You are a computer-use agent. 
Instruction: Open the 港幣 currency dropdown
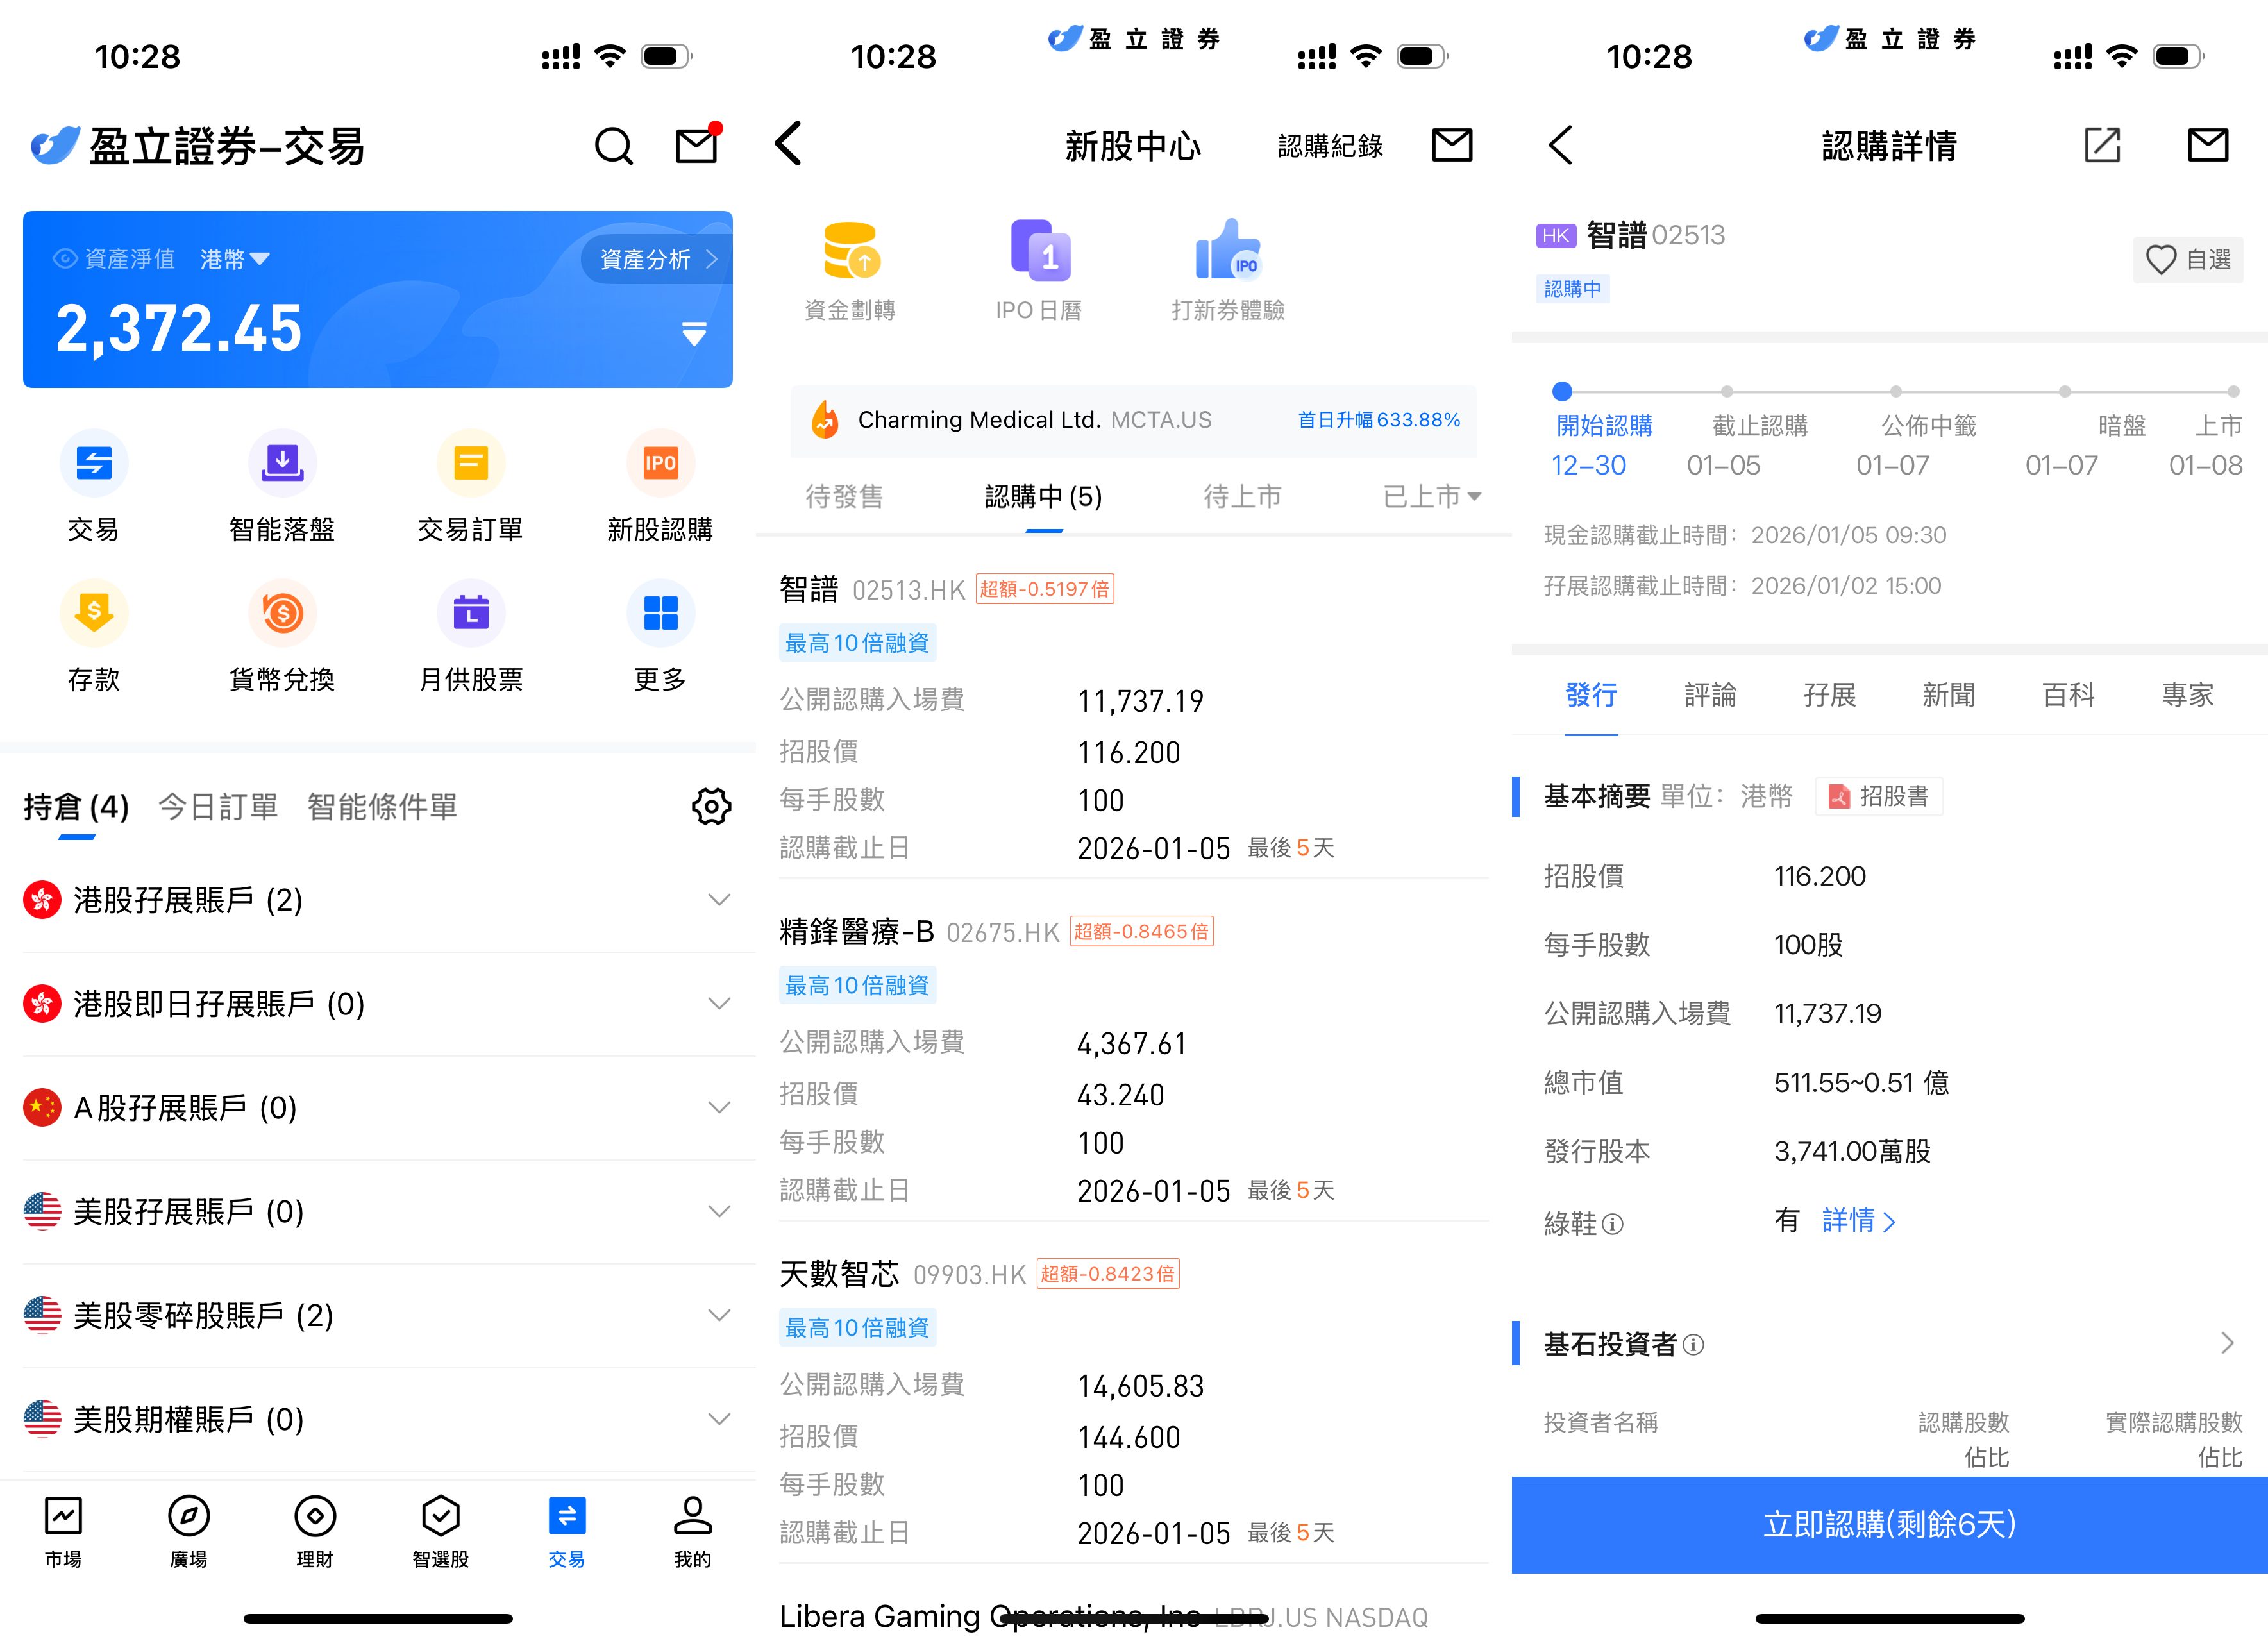pyautogui.click(x=234, y=260)
